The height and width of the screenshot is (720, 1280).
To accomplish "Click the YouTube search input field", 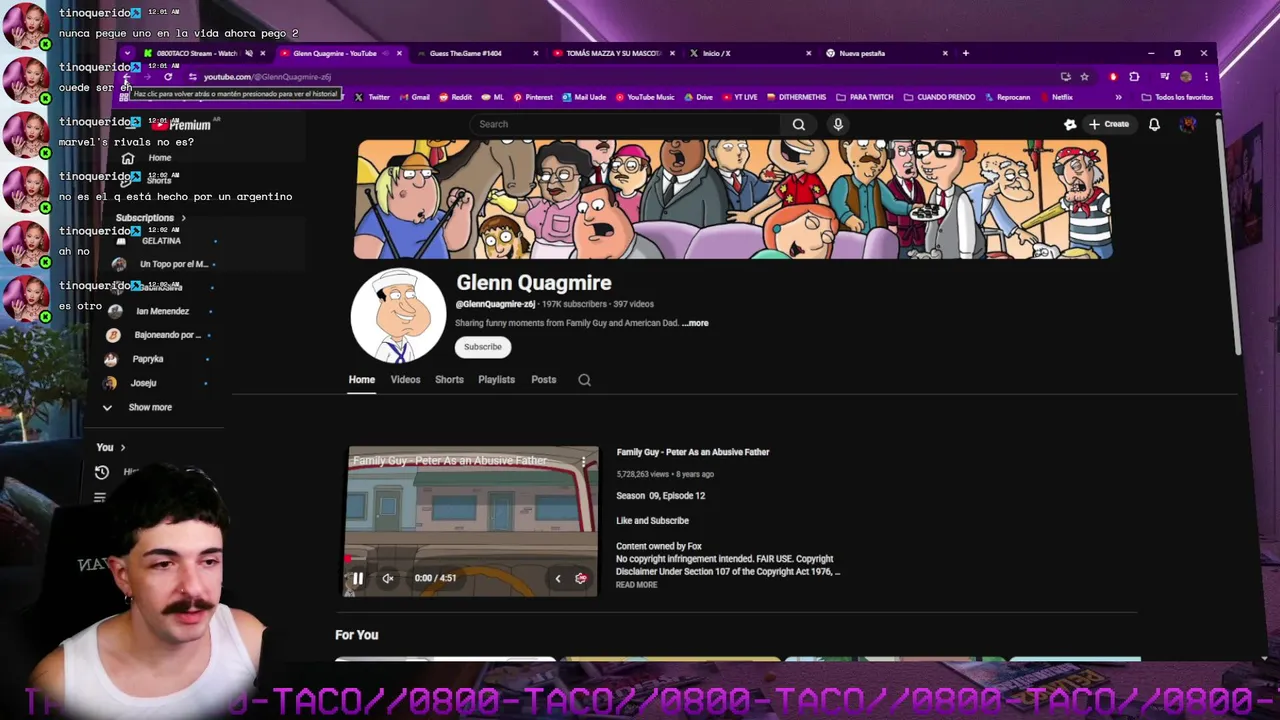I will pos(628,124).
